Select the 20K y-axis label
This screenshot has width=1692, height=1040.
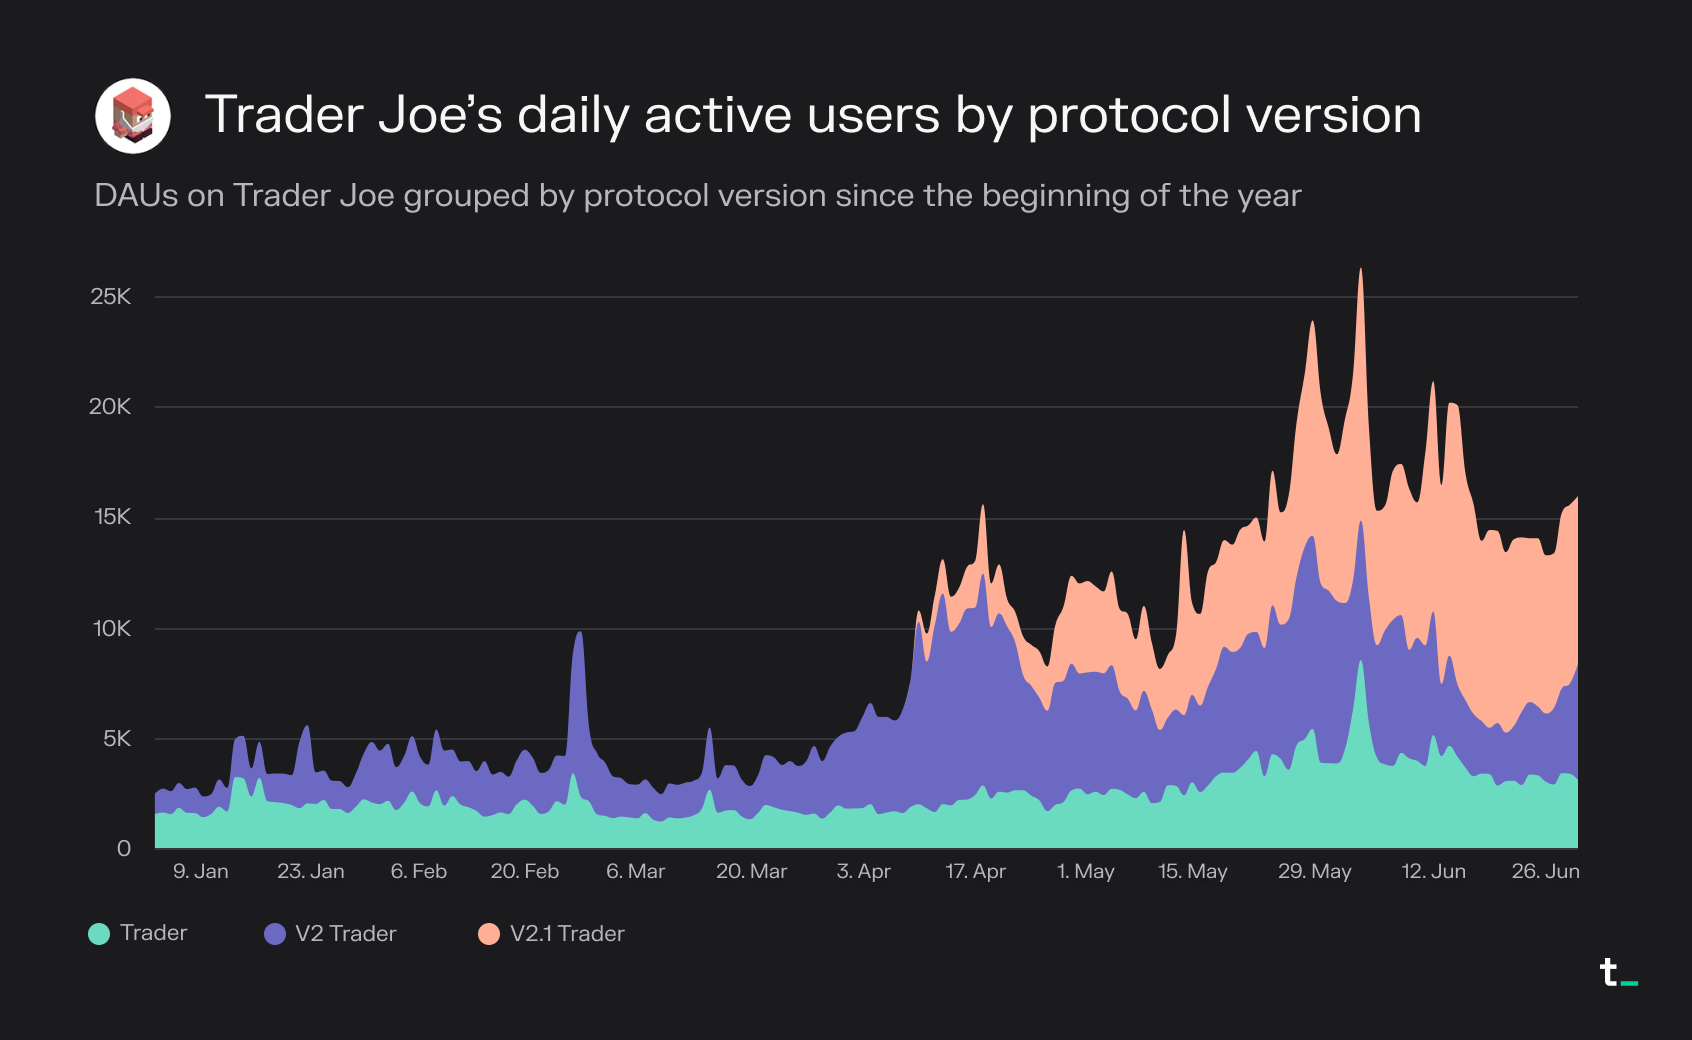(x=110, y=407)
